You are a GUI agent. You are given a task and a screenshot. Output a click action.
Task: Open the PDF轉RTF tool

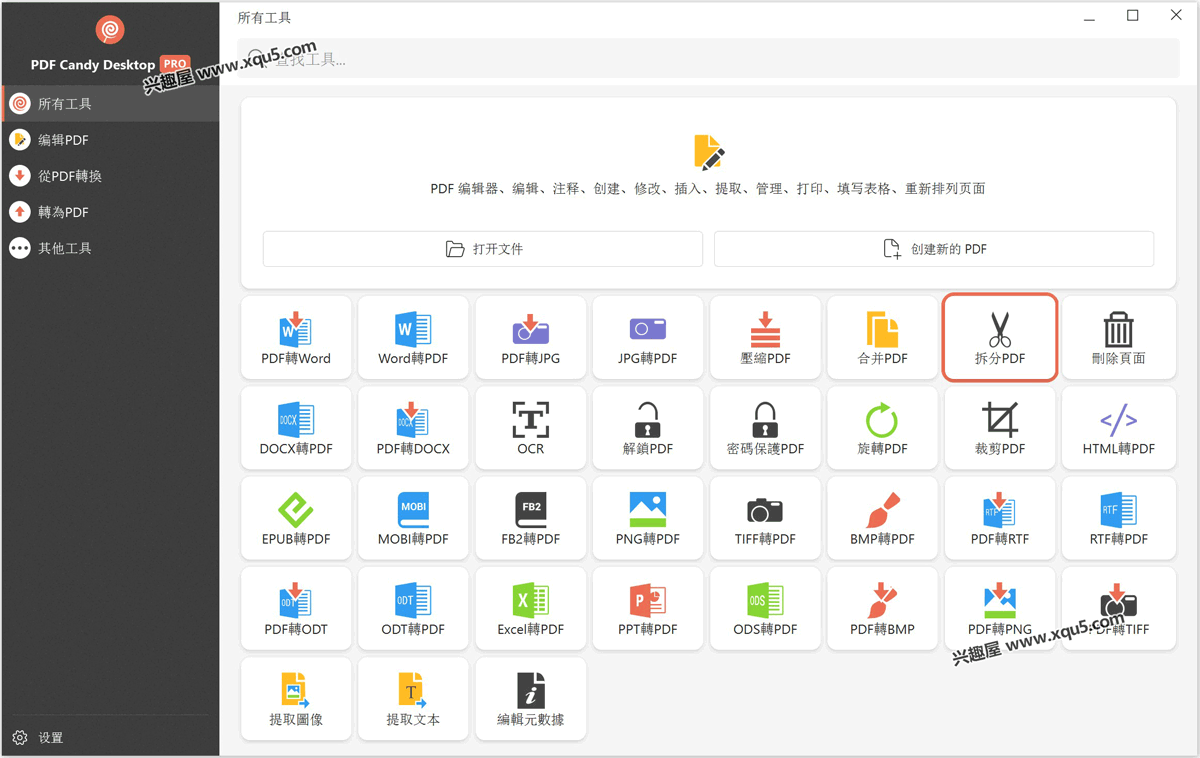pyautogui.click(x=1000, y=518)
